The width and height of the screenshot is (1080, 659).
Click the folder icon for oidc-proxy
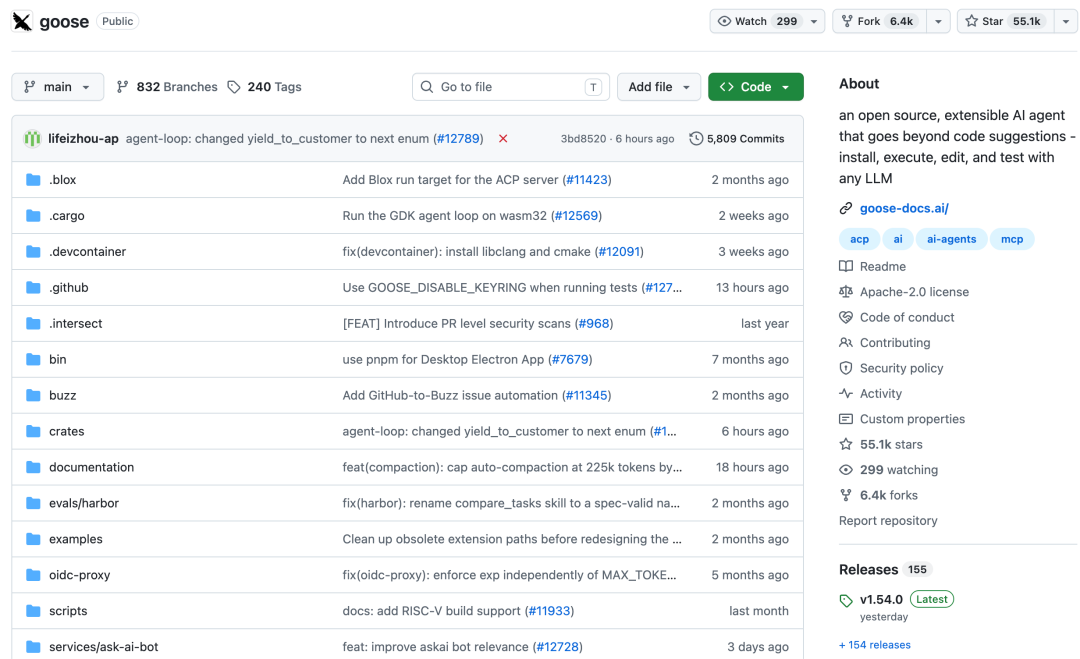(33, 574)
